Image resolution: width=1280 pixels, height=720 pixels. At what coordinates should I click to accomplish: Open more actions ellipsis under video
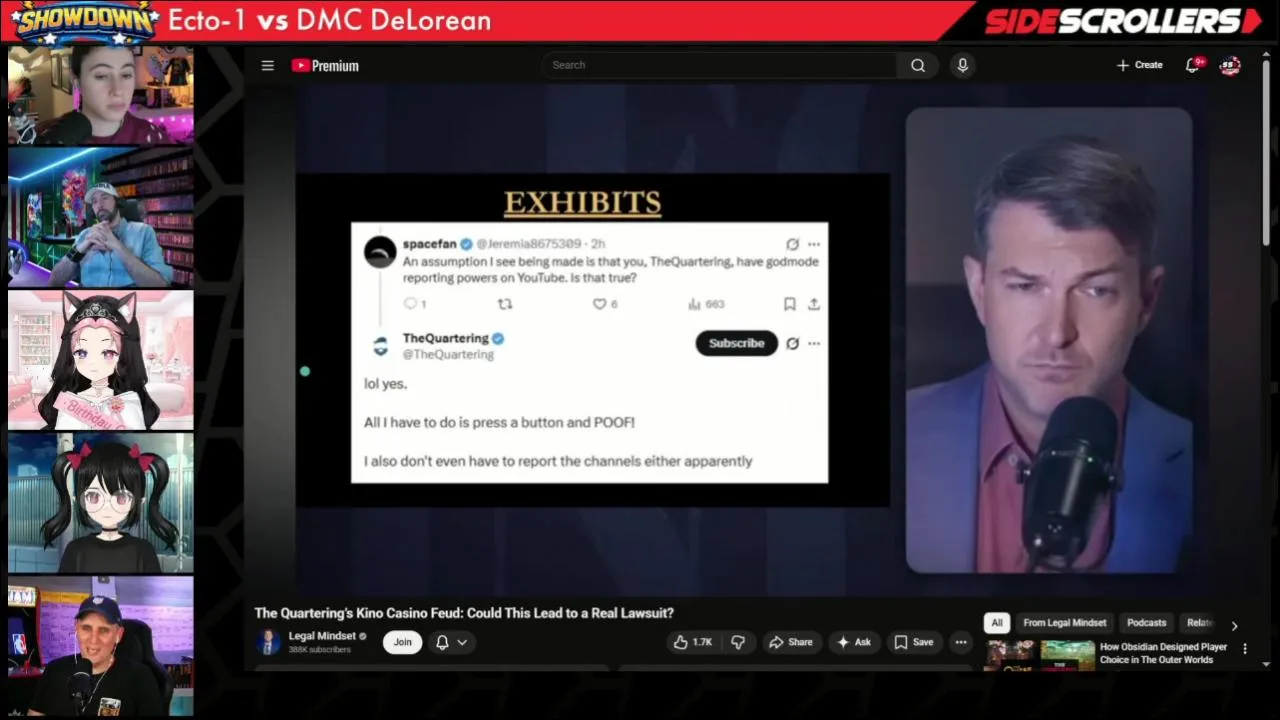pos(961,642)
